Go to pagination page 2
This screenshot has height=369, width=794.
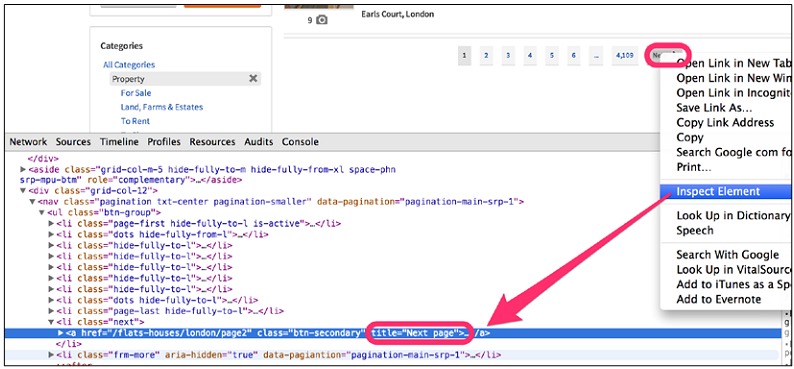pyautogui.click(x=486, y=55)
